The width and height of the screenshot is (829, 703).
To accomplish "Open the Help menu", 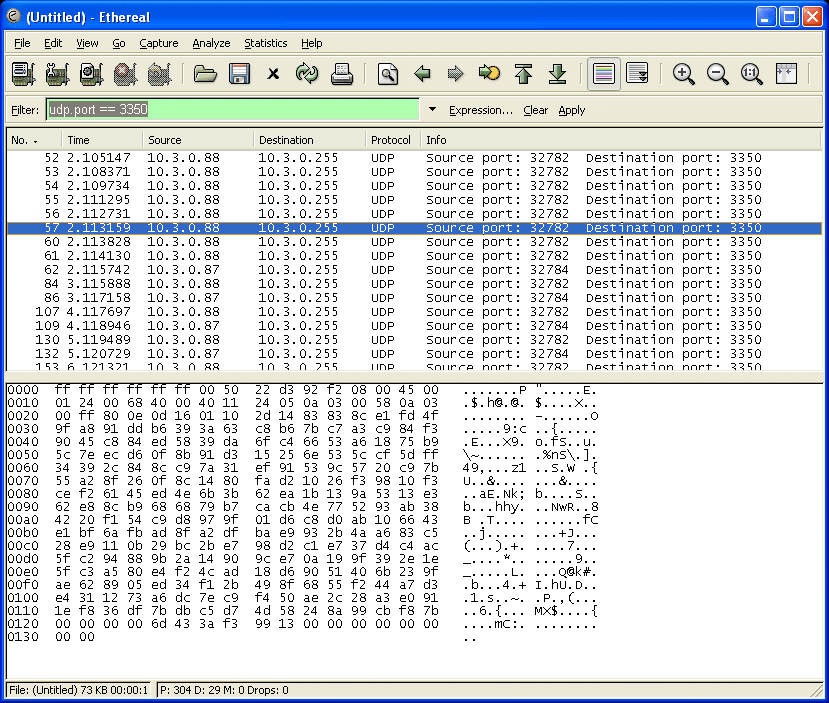I will click(311, 43).
